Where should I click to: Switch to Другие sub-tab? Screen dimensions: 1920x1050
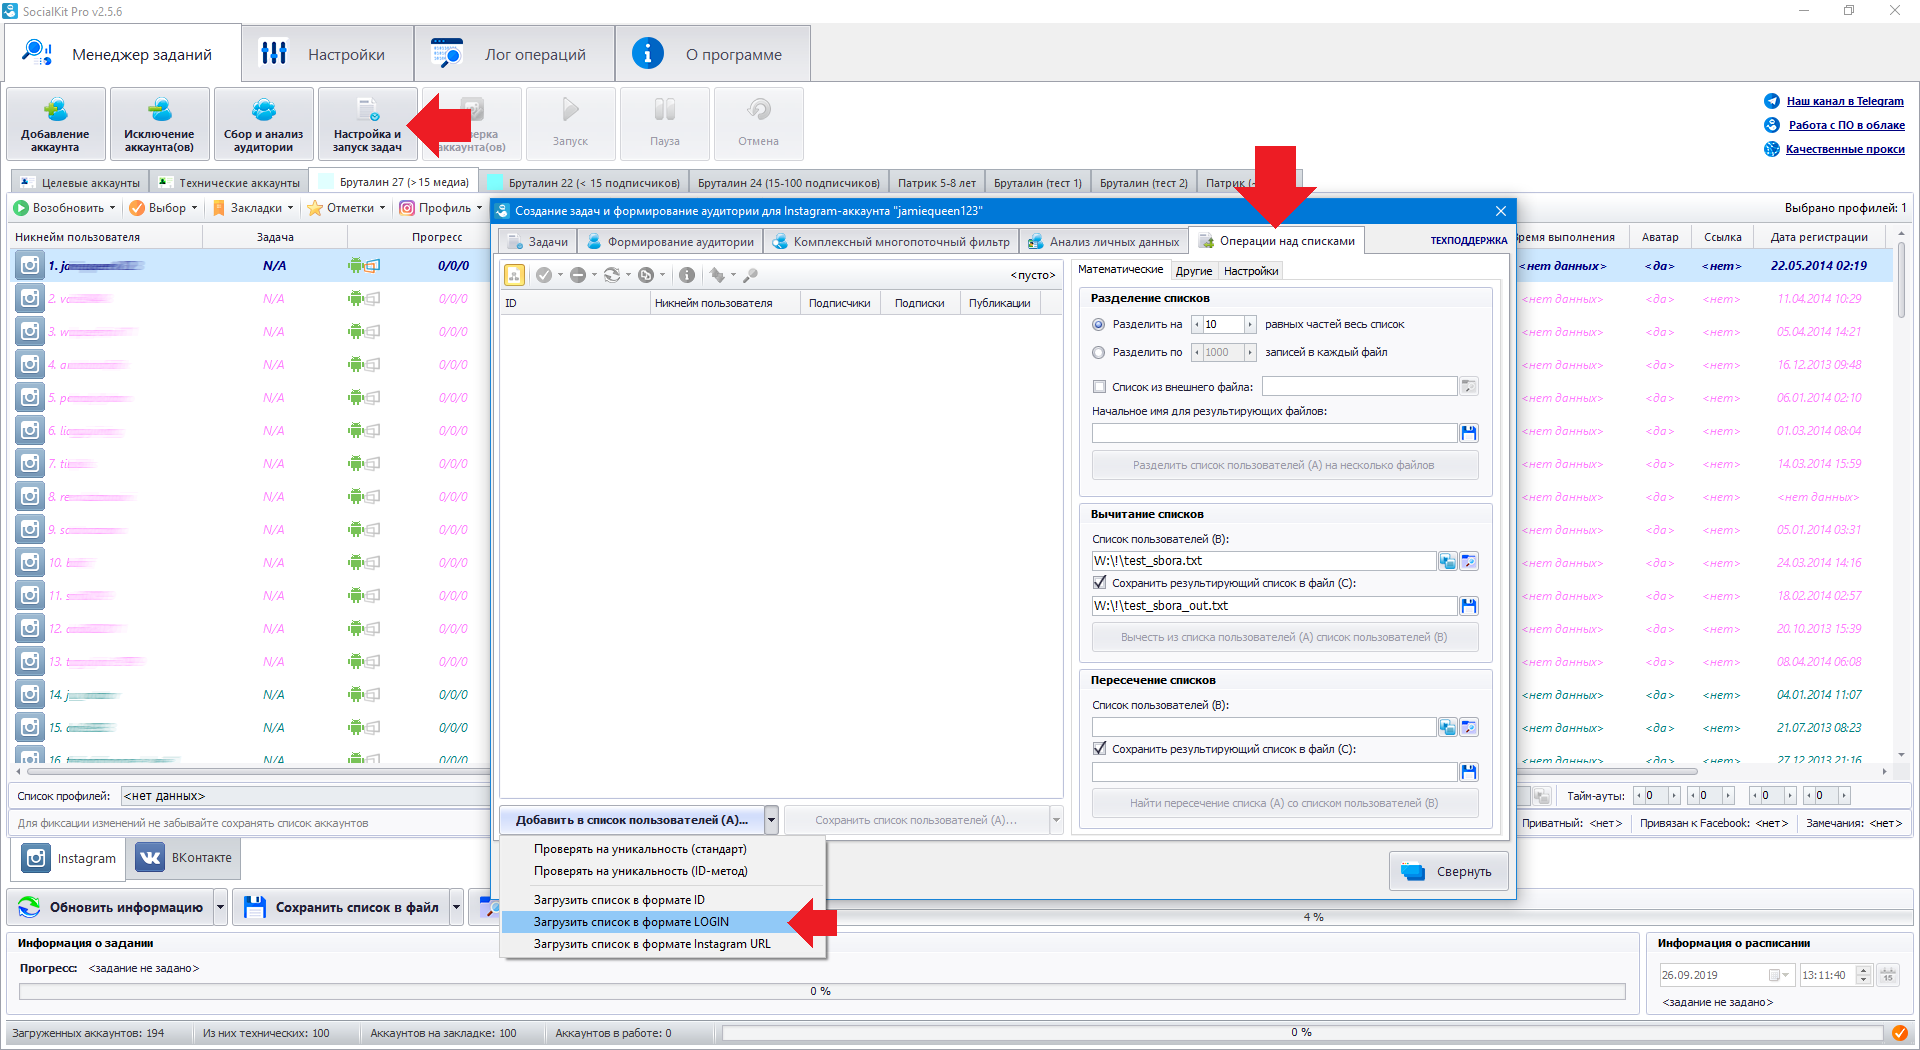click(x=1193, y=271)
